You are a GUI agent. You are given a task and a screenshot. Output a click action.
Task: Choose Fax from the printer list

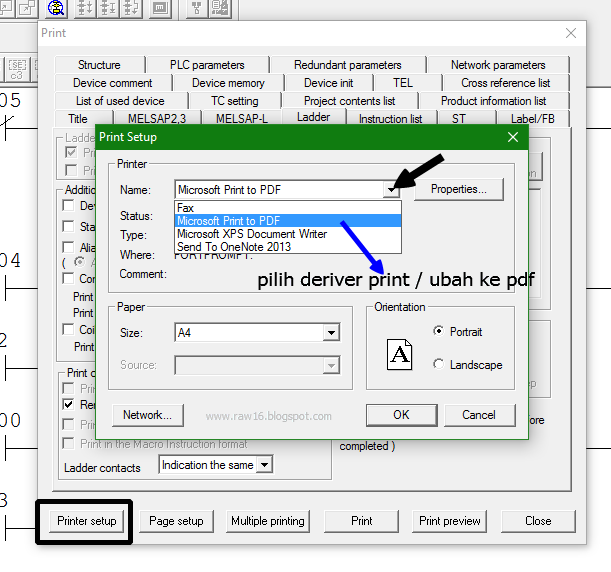pos(288,208)
